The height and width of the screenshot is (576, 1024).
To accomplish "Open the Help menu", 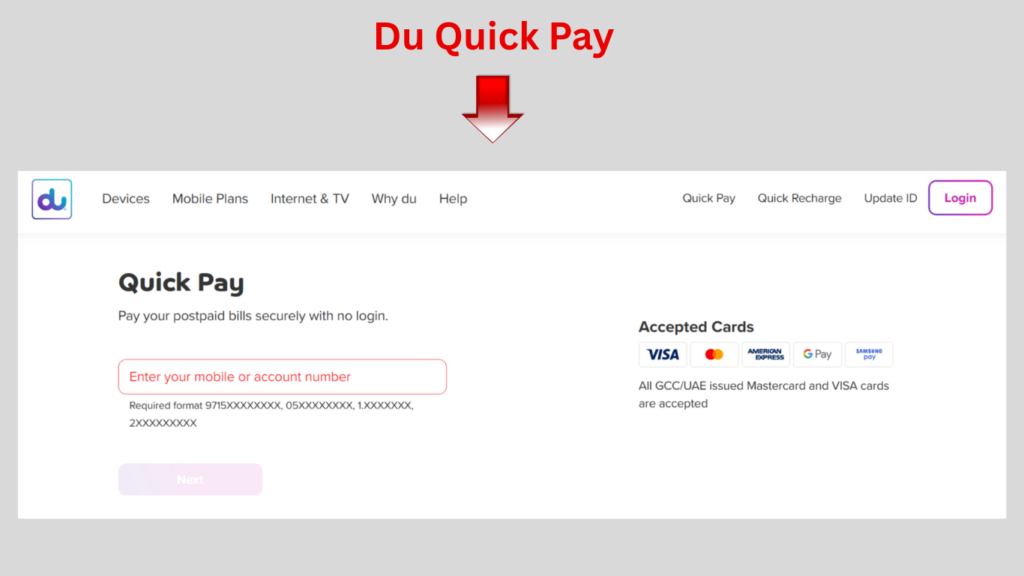I will 453,199.
